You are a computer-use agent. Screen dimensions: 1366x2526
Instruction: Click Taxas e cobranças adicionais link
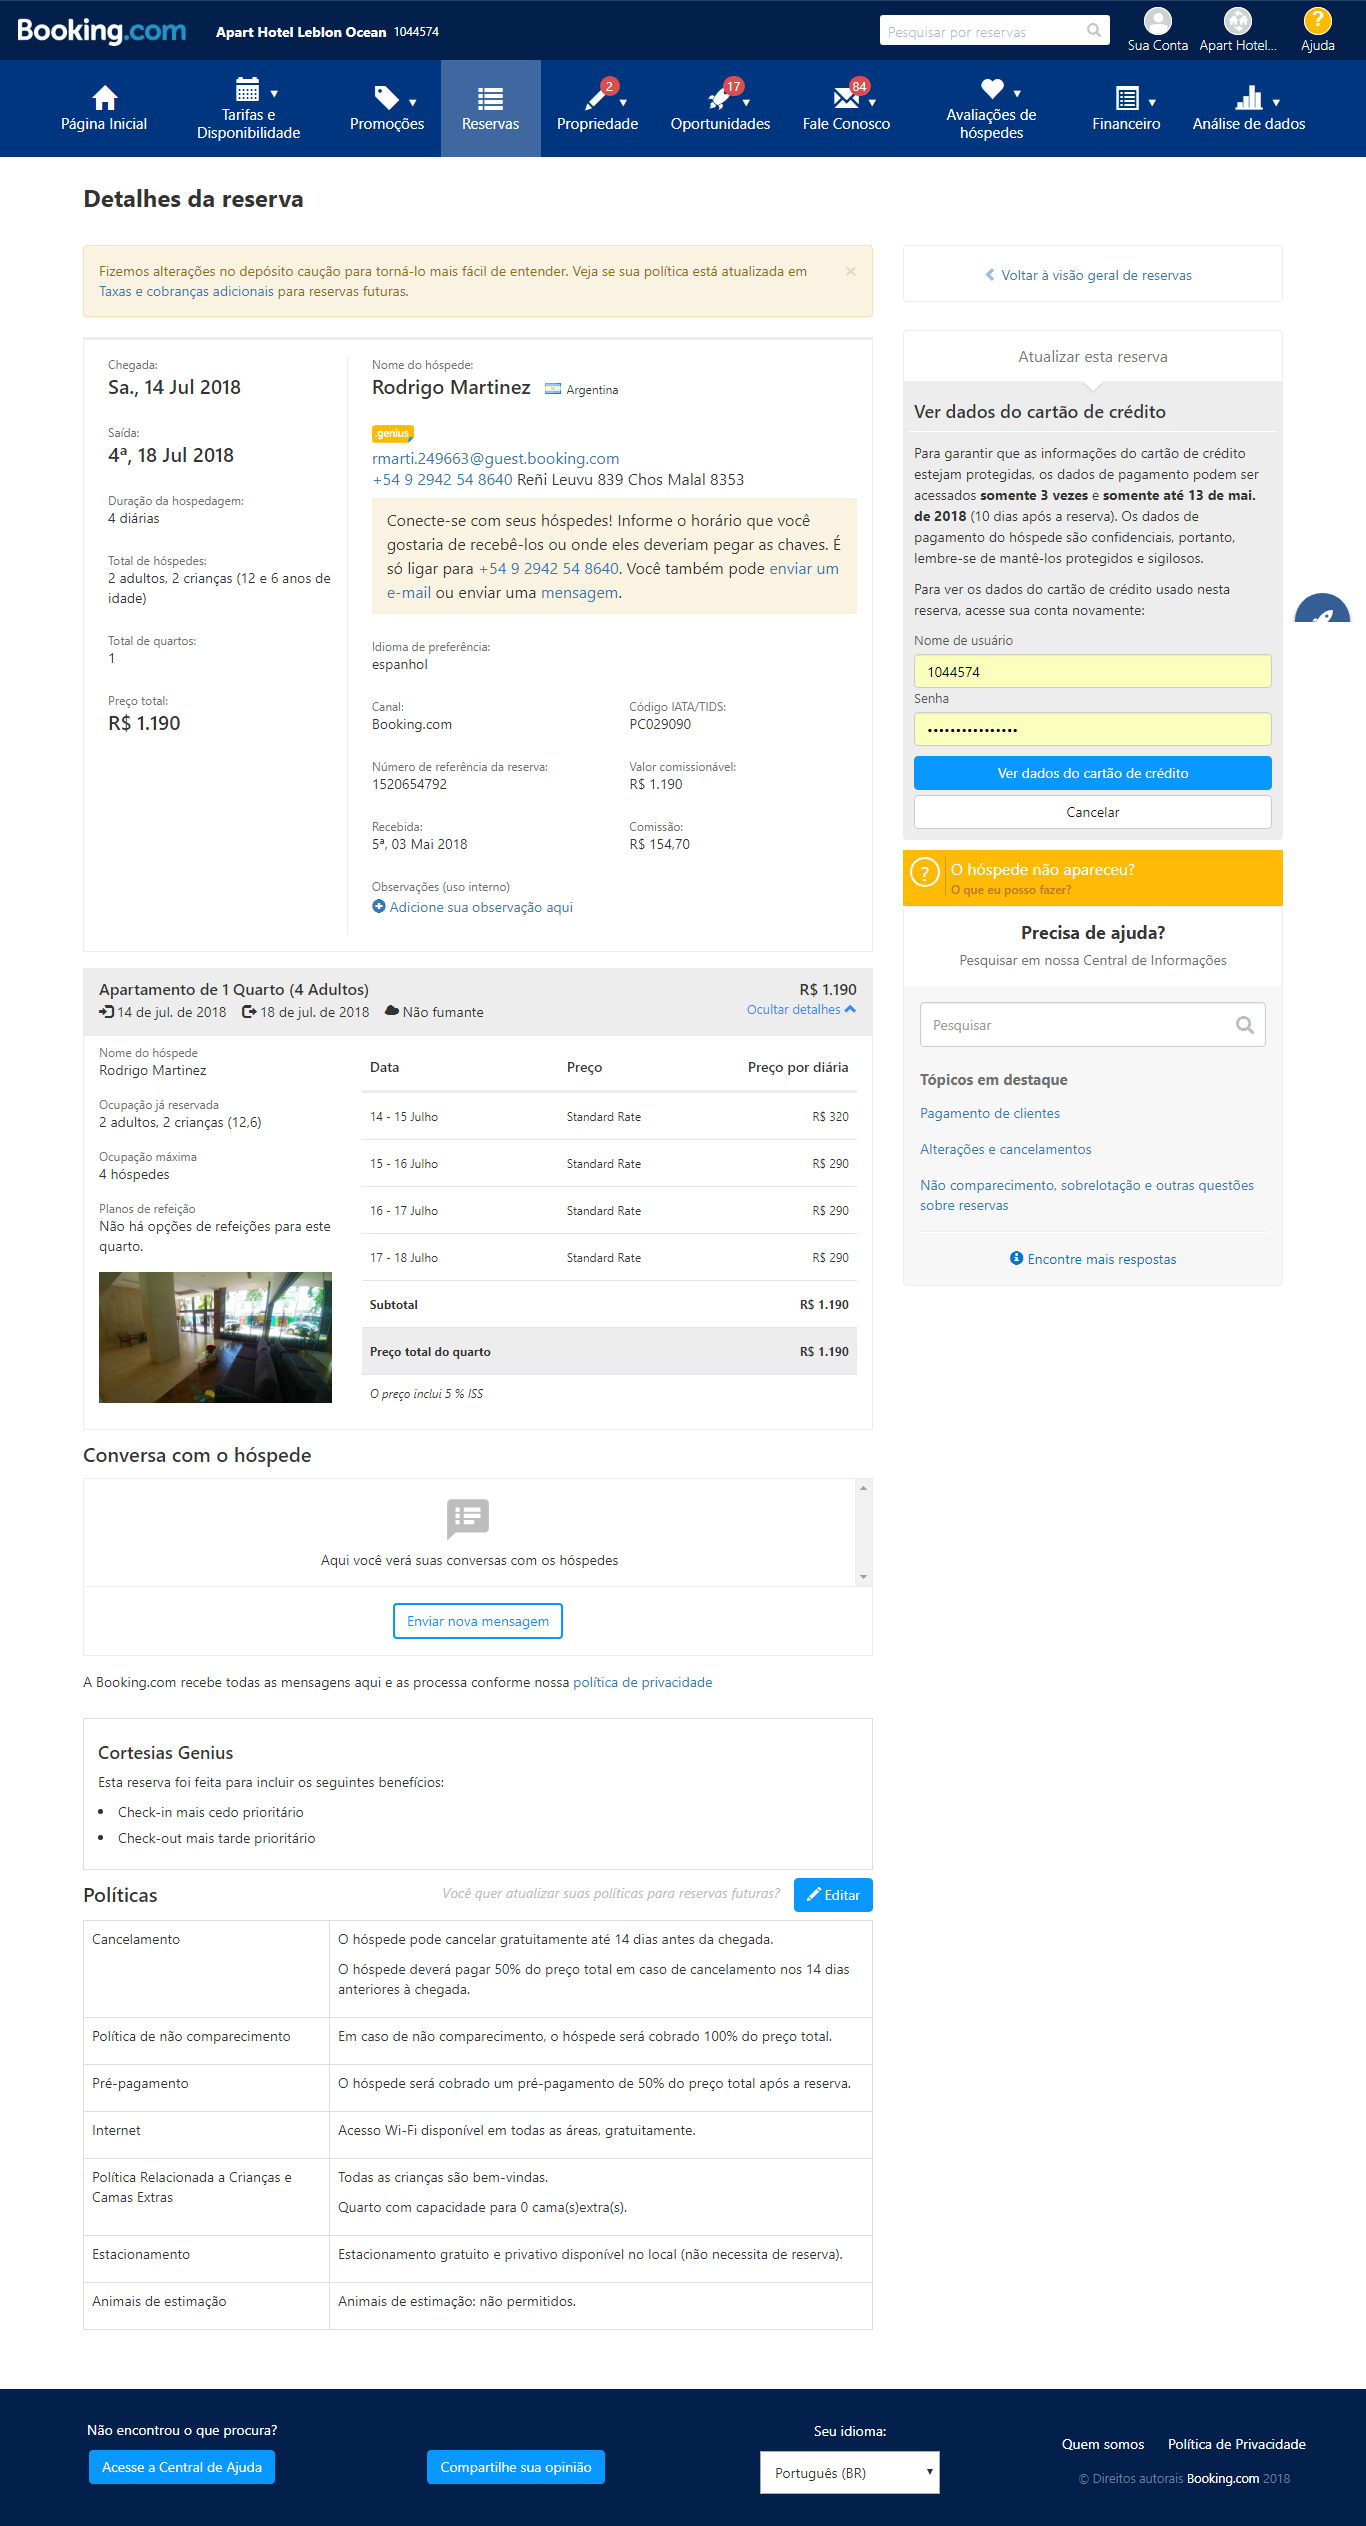pyautogui.click(x=186, y=292)
